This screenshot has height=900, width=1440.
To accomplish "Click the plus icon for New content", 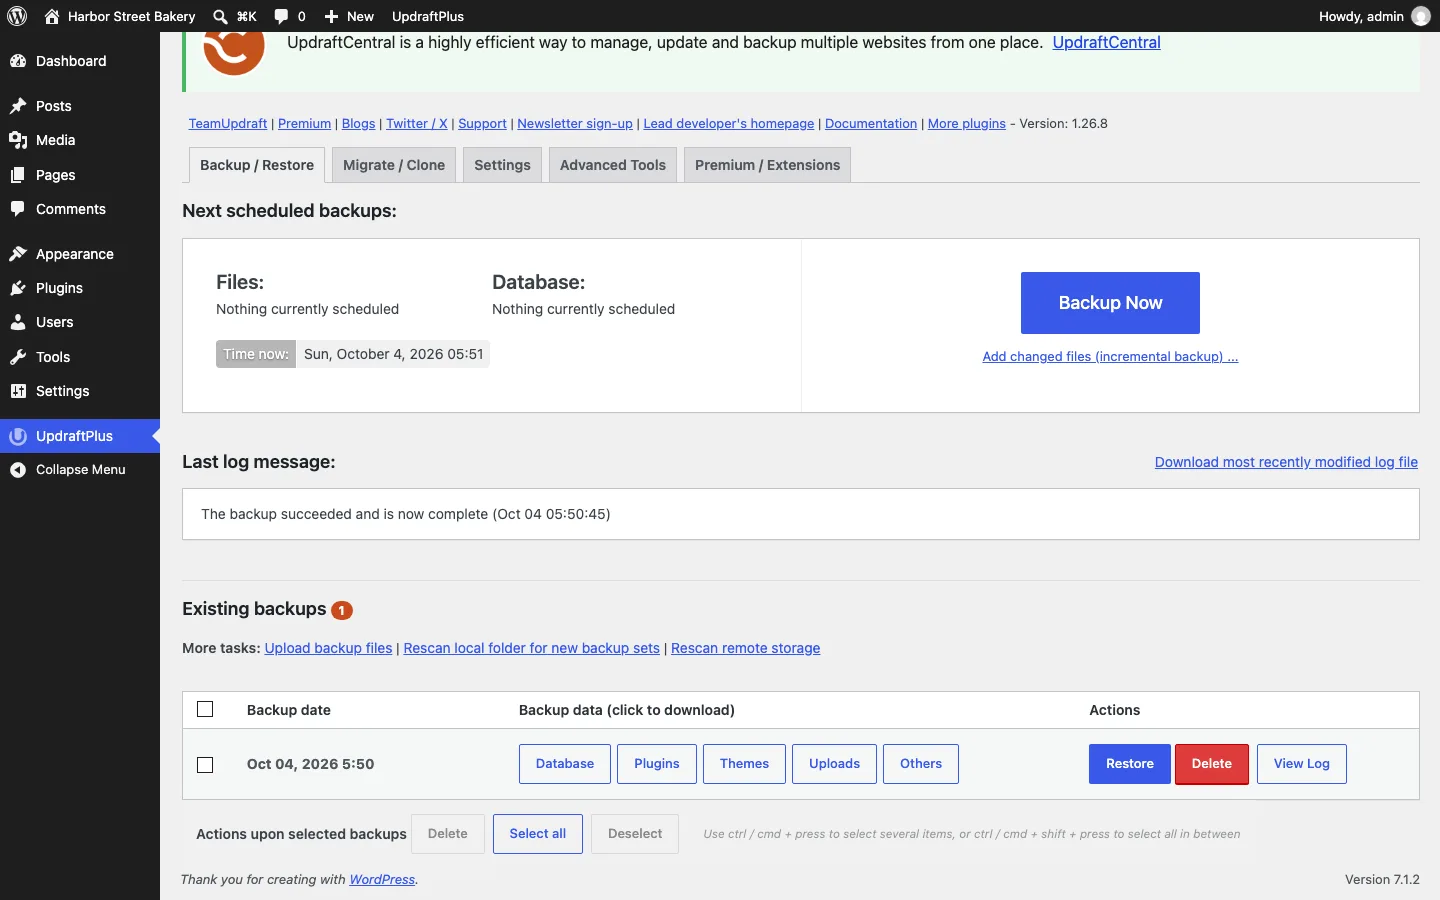I will pyautogui.click(x=332, y=16).
